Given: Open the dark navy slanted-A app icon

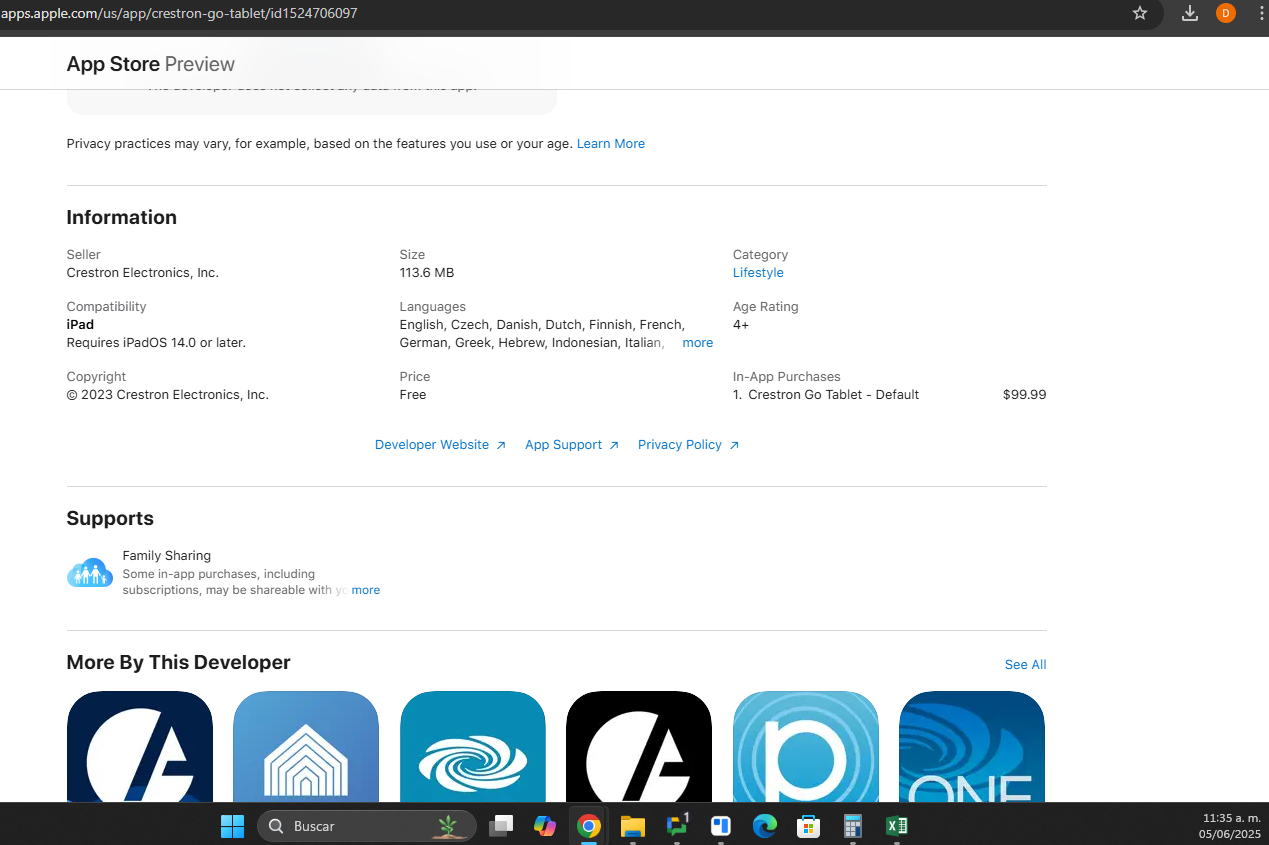Looking at the screenshot, I should [140, 746].
